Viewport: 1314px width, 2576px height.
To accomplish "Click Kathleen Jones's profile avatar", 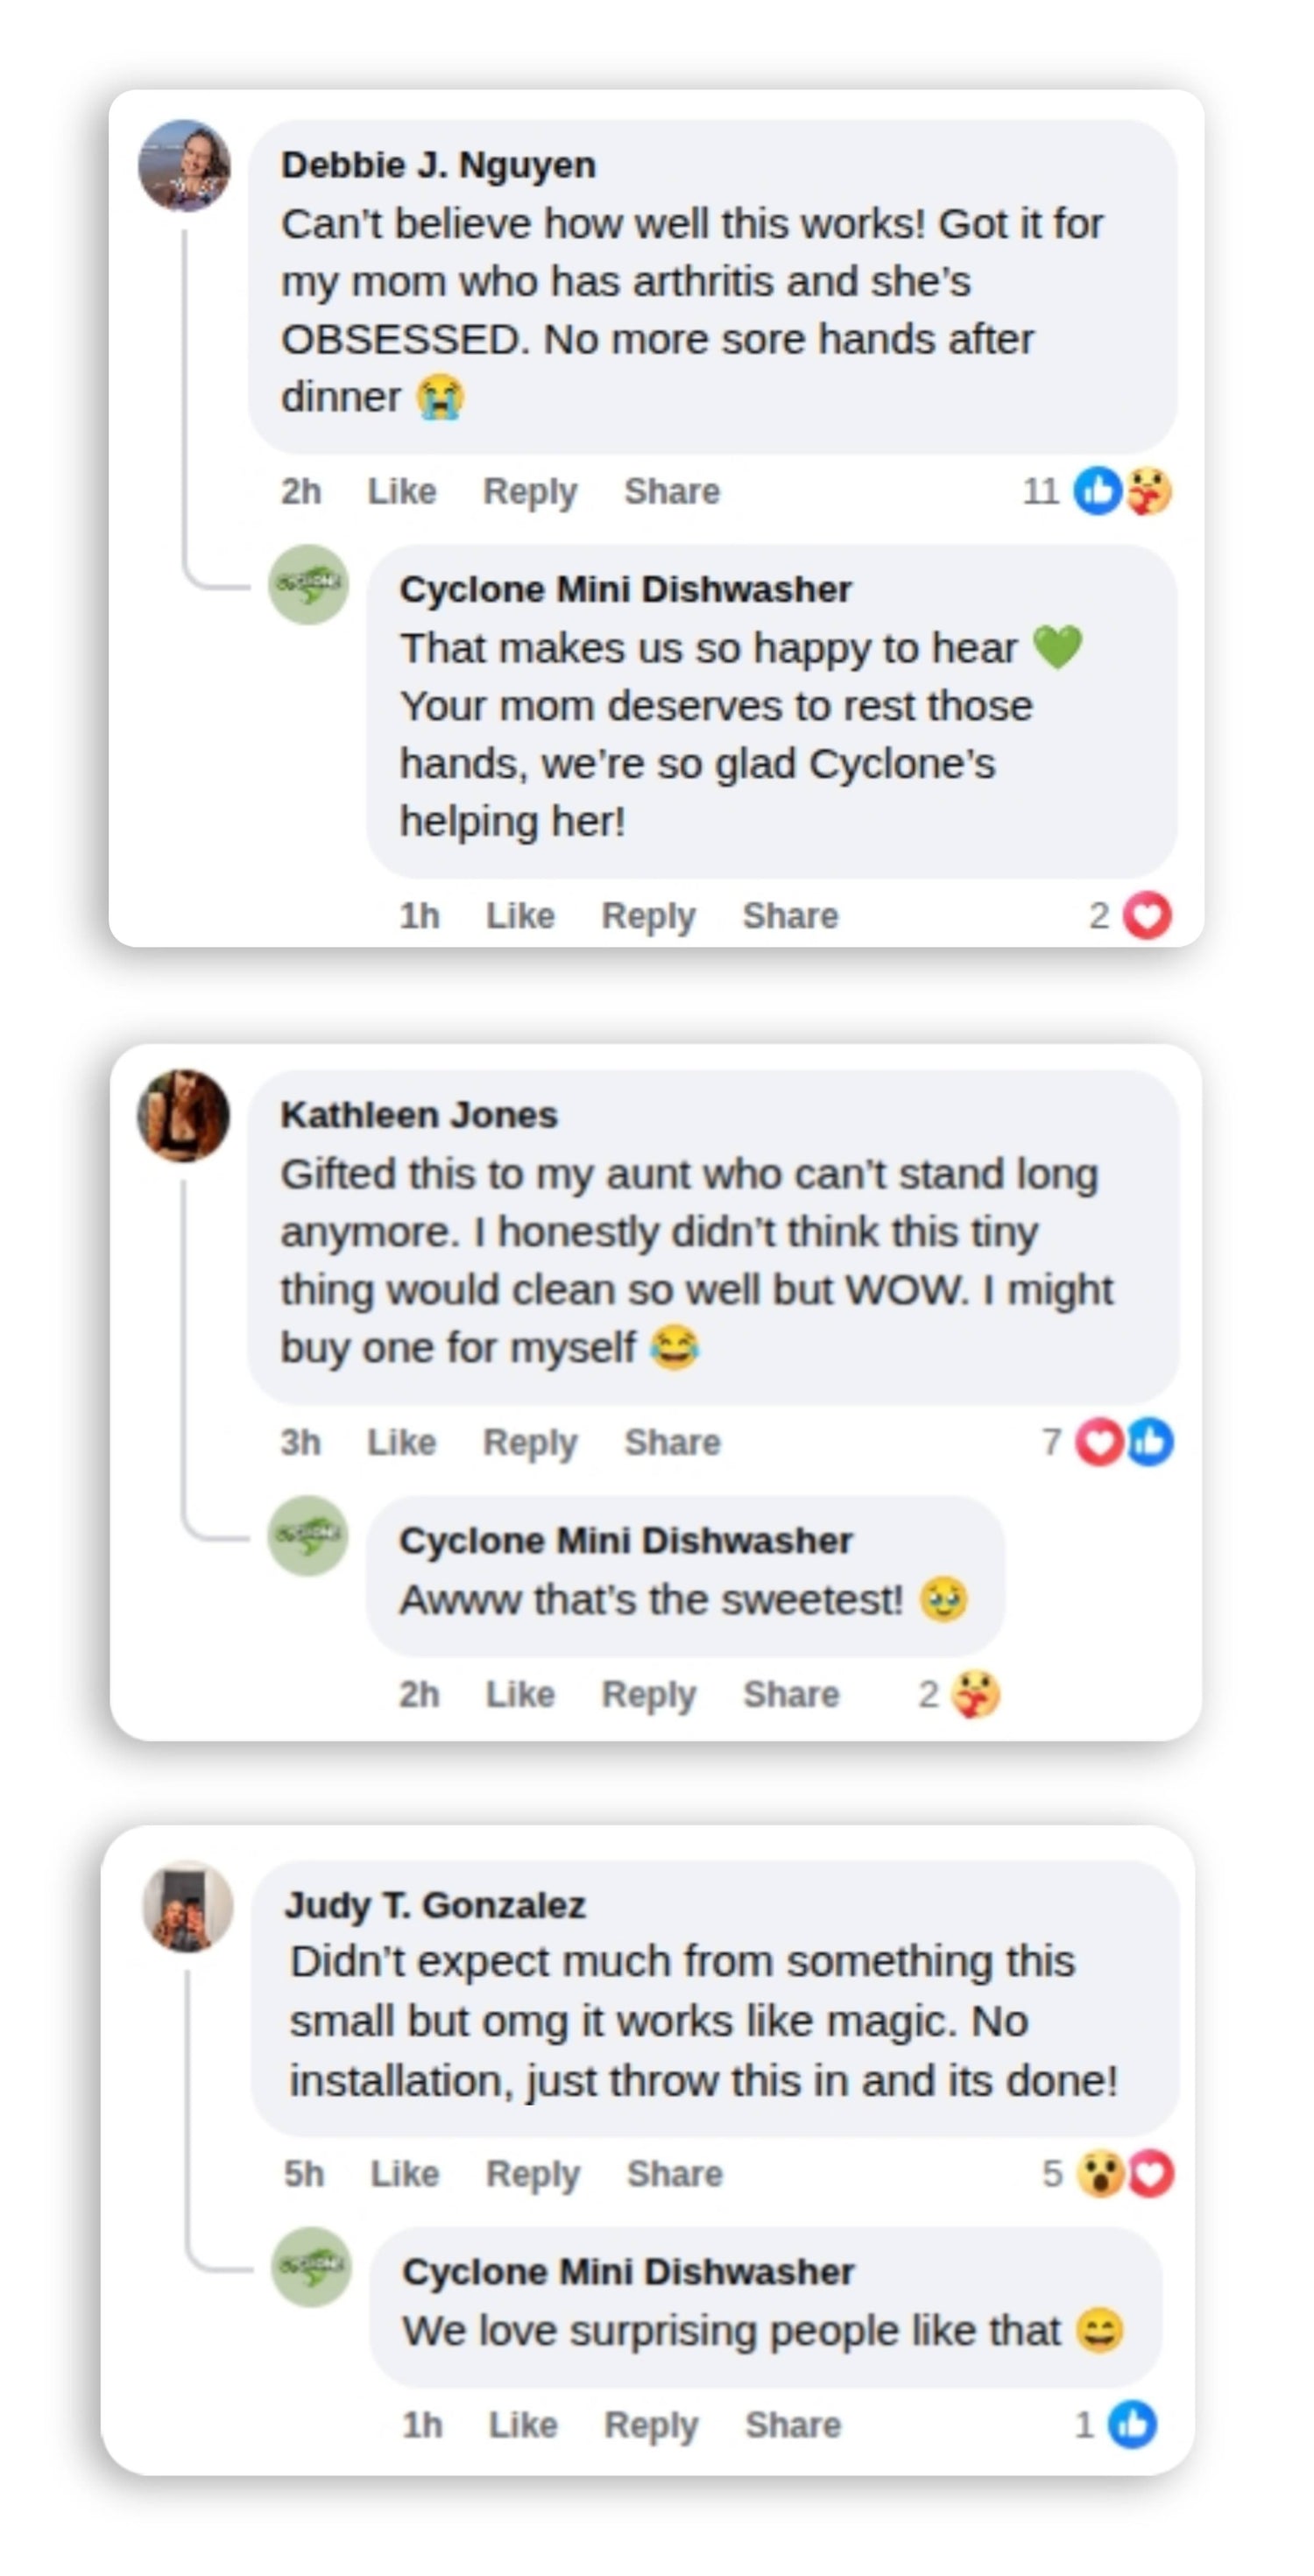I will click(x=183, y=1115).
